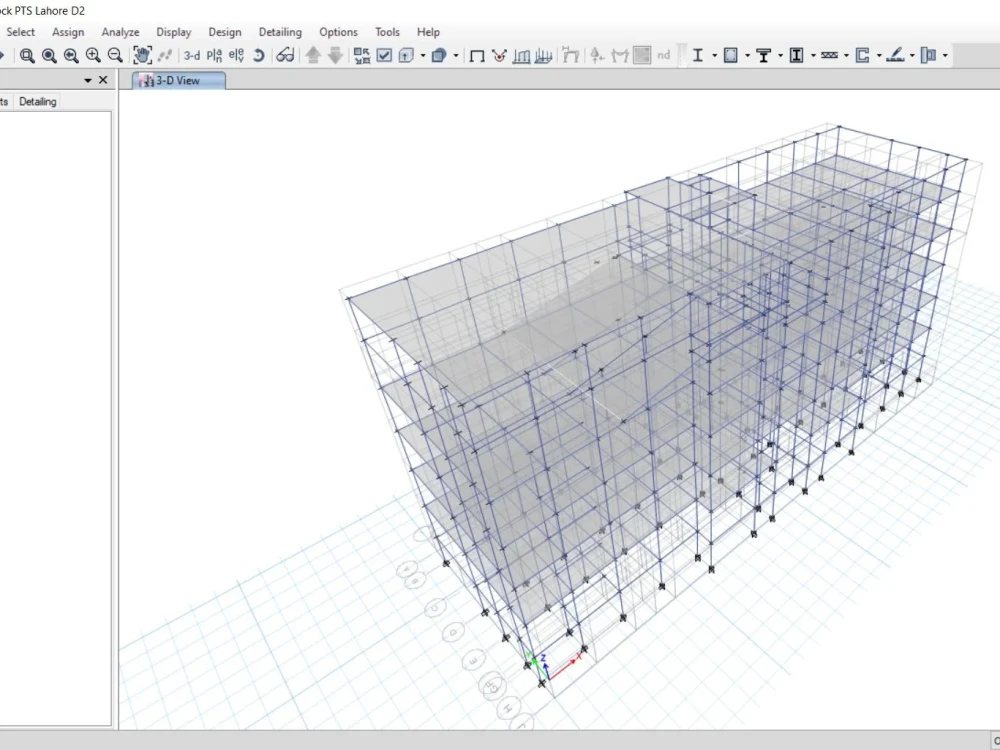Click the Zoom Out One Step icon
This screenshot has height=750, width=1000.
[114, 55]
